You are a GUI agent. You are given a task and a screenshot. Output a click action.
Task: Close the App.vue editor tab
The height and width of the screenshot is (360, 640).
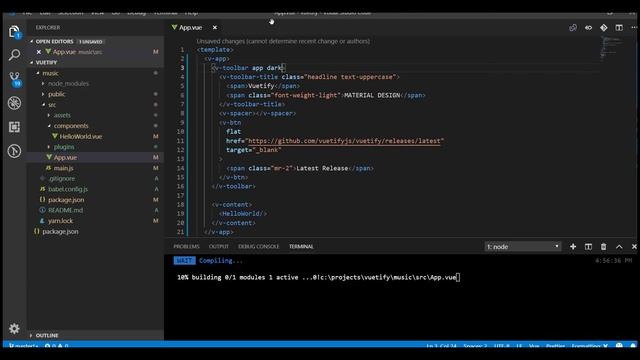215,27
